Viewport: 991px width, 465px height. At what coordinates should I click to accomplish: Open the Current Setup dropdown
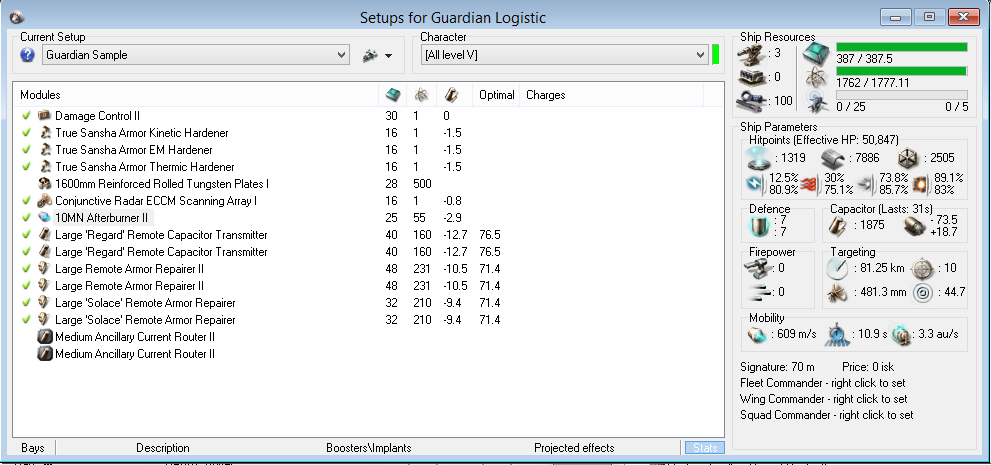tap(195, 55)
